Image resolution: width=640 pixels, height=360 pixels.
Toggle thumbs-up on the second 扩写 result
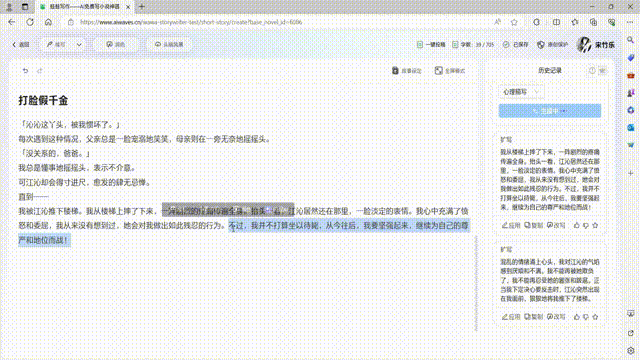pos(577,316)
